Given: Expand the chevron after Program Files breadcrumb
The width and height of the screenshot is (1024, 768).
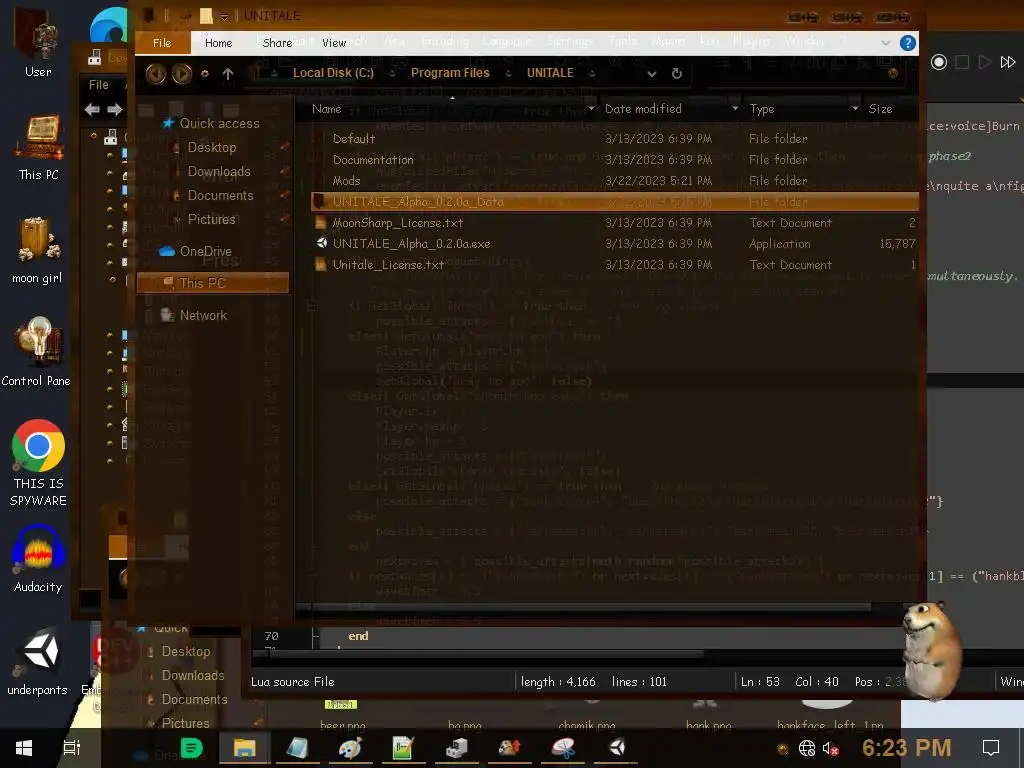Looking at the screenshot, I should pos(508,73).
